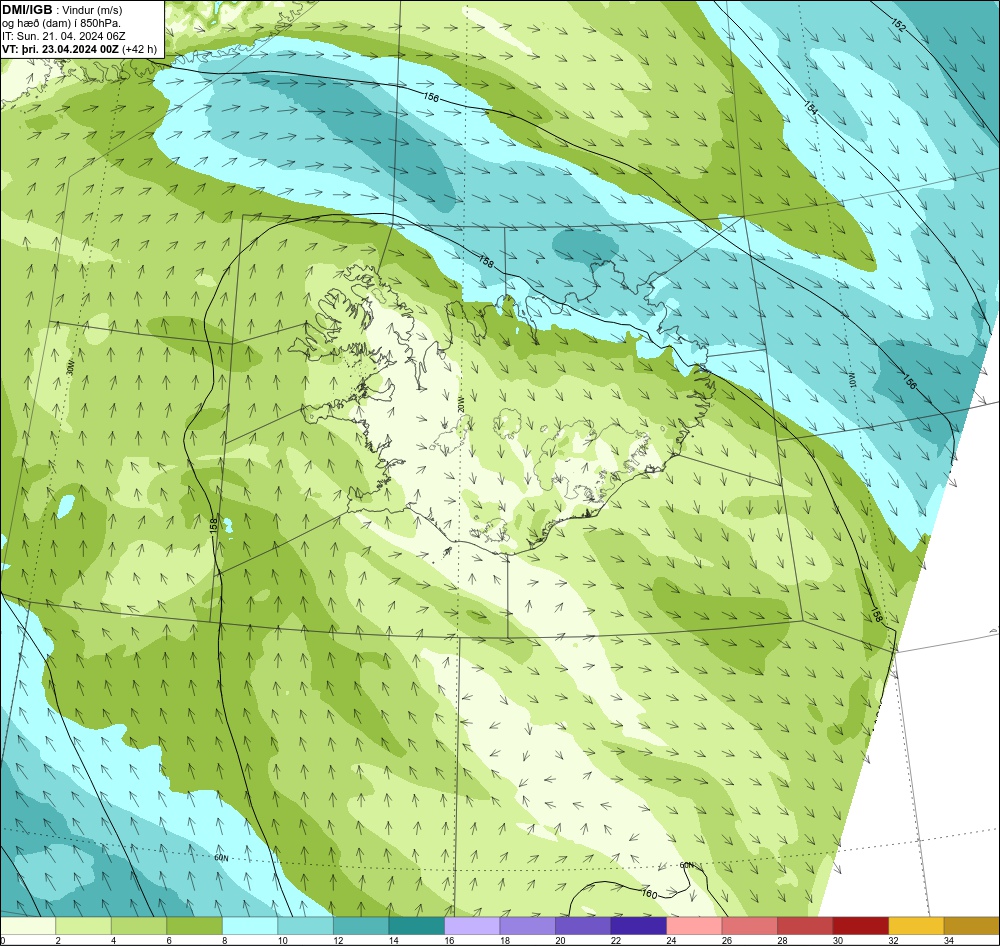This screenshot has height=946, width=1000.
Task: Select the "og hæð (dam) í 850hPa." line
Action: (x=61, y=23)
